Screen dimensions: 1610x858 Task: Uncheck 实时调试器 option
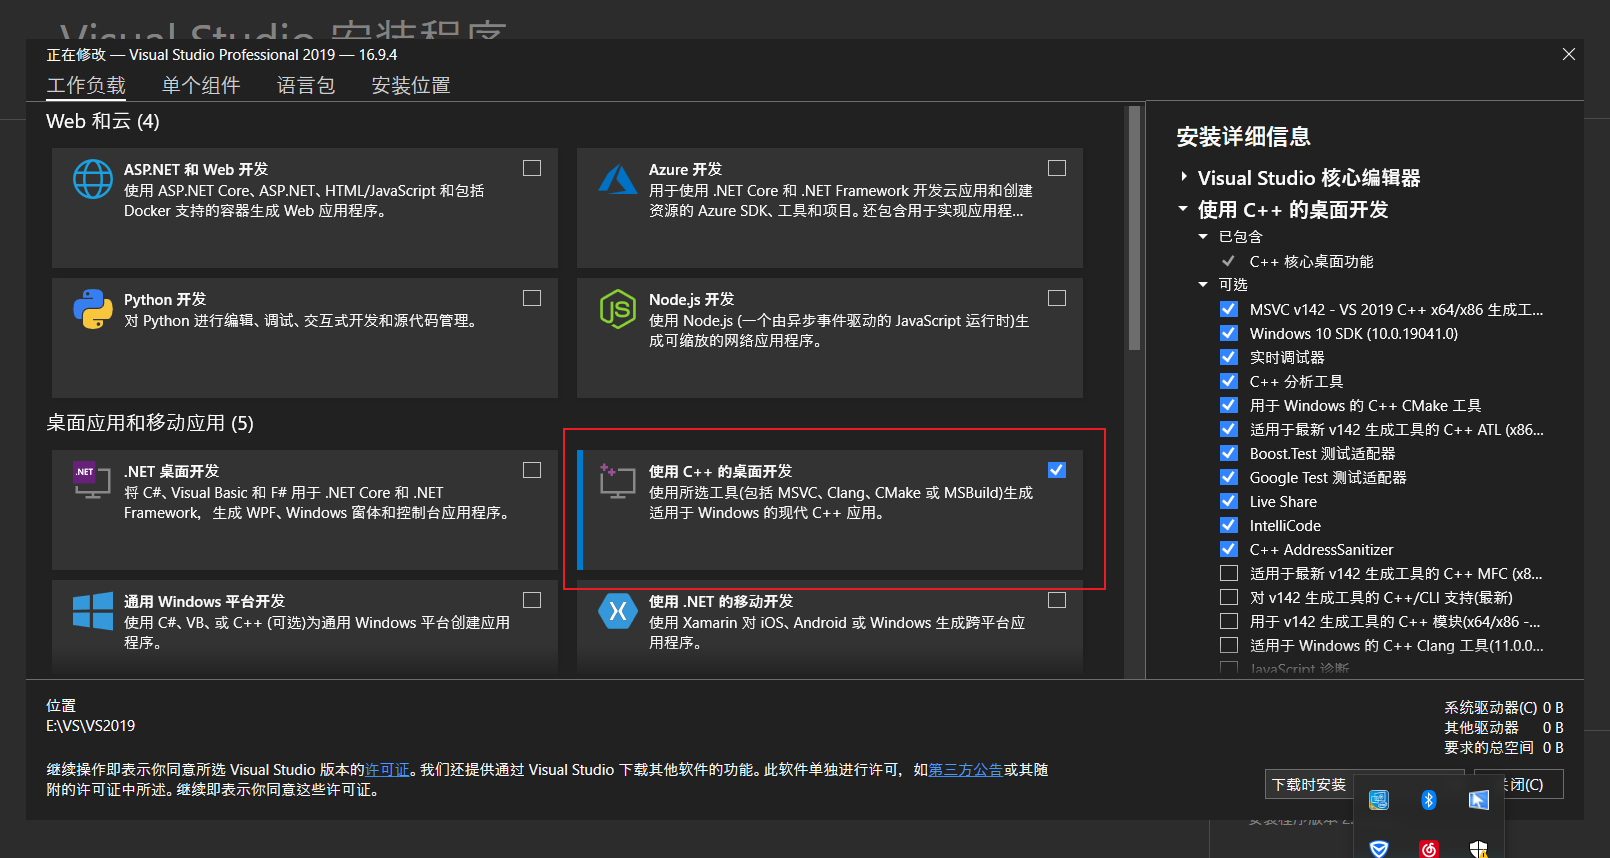(x=1229, y=357)
